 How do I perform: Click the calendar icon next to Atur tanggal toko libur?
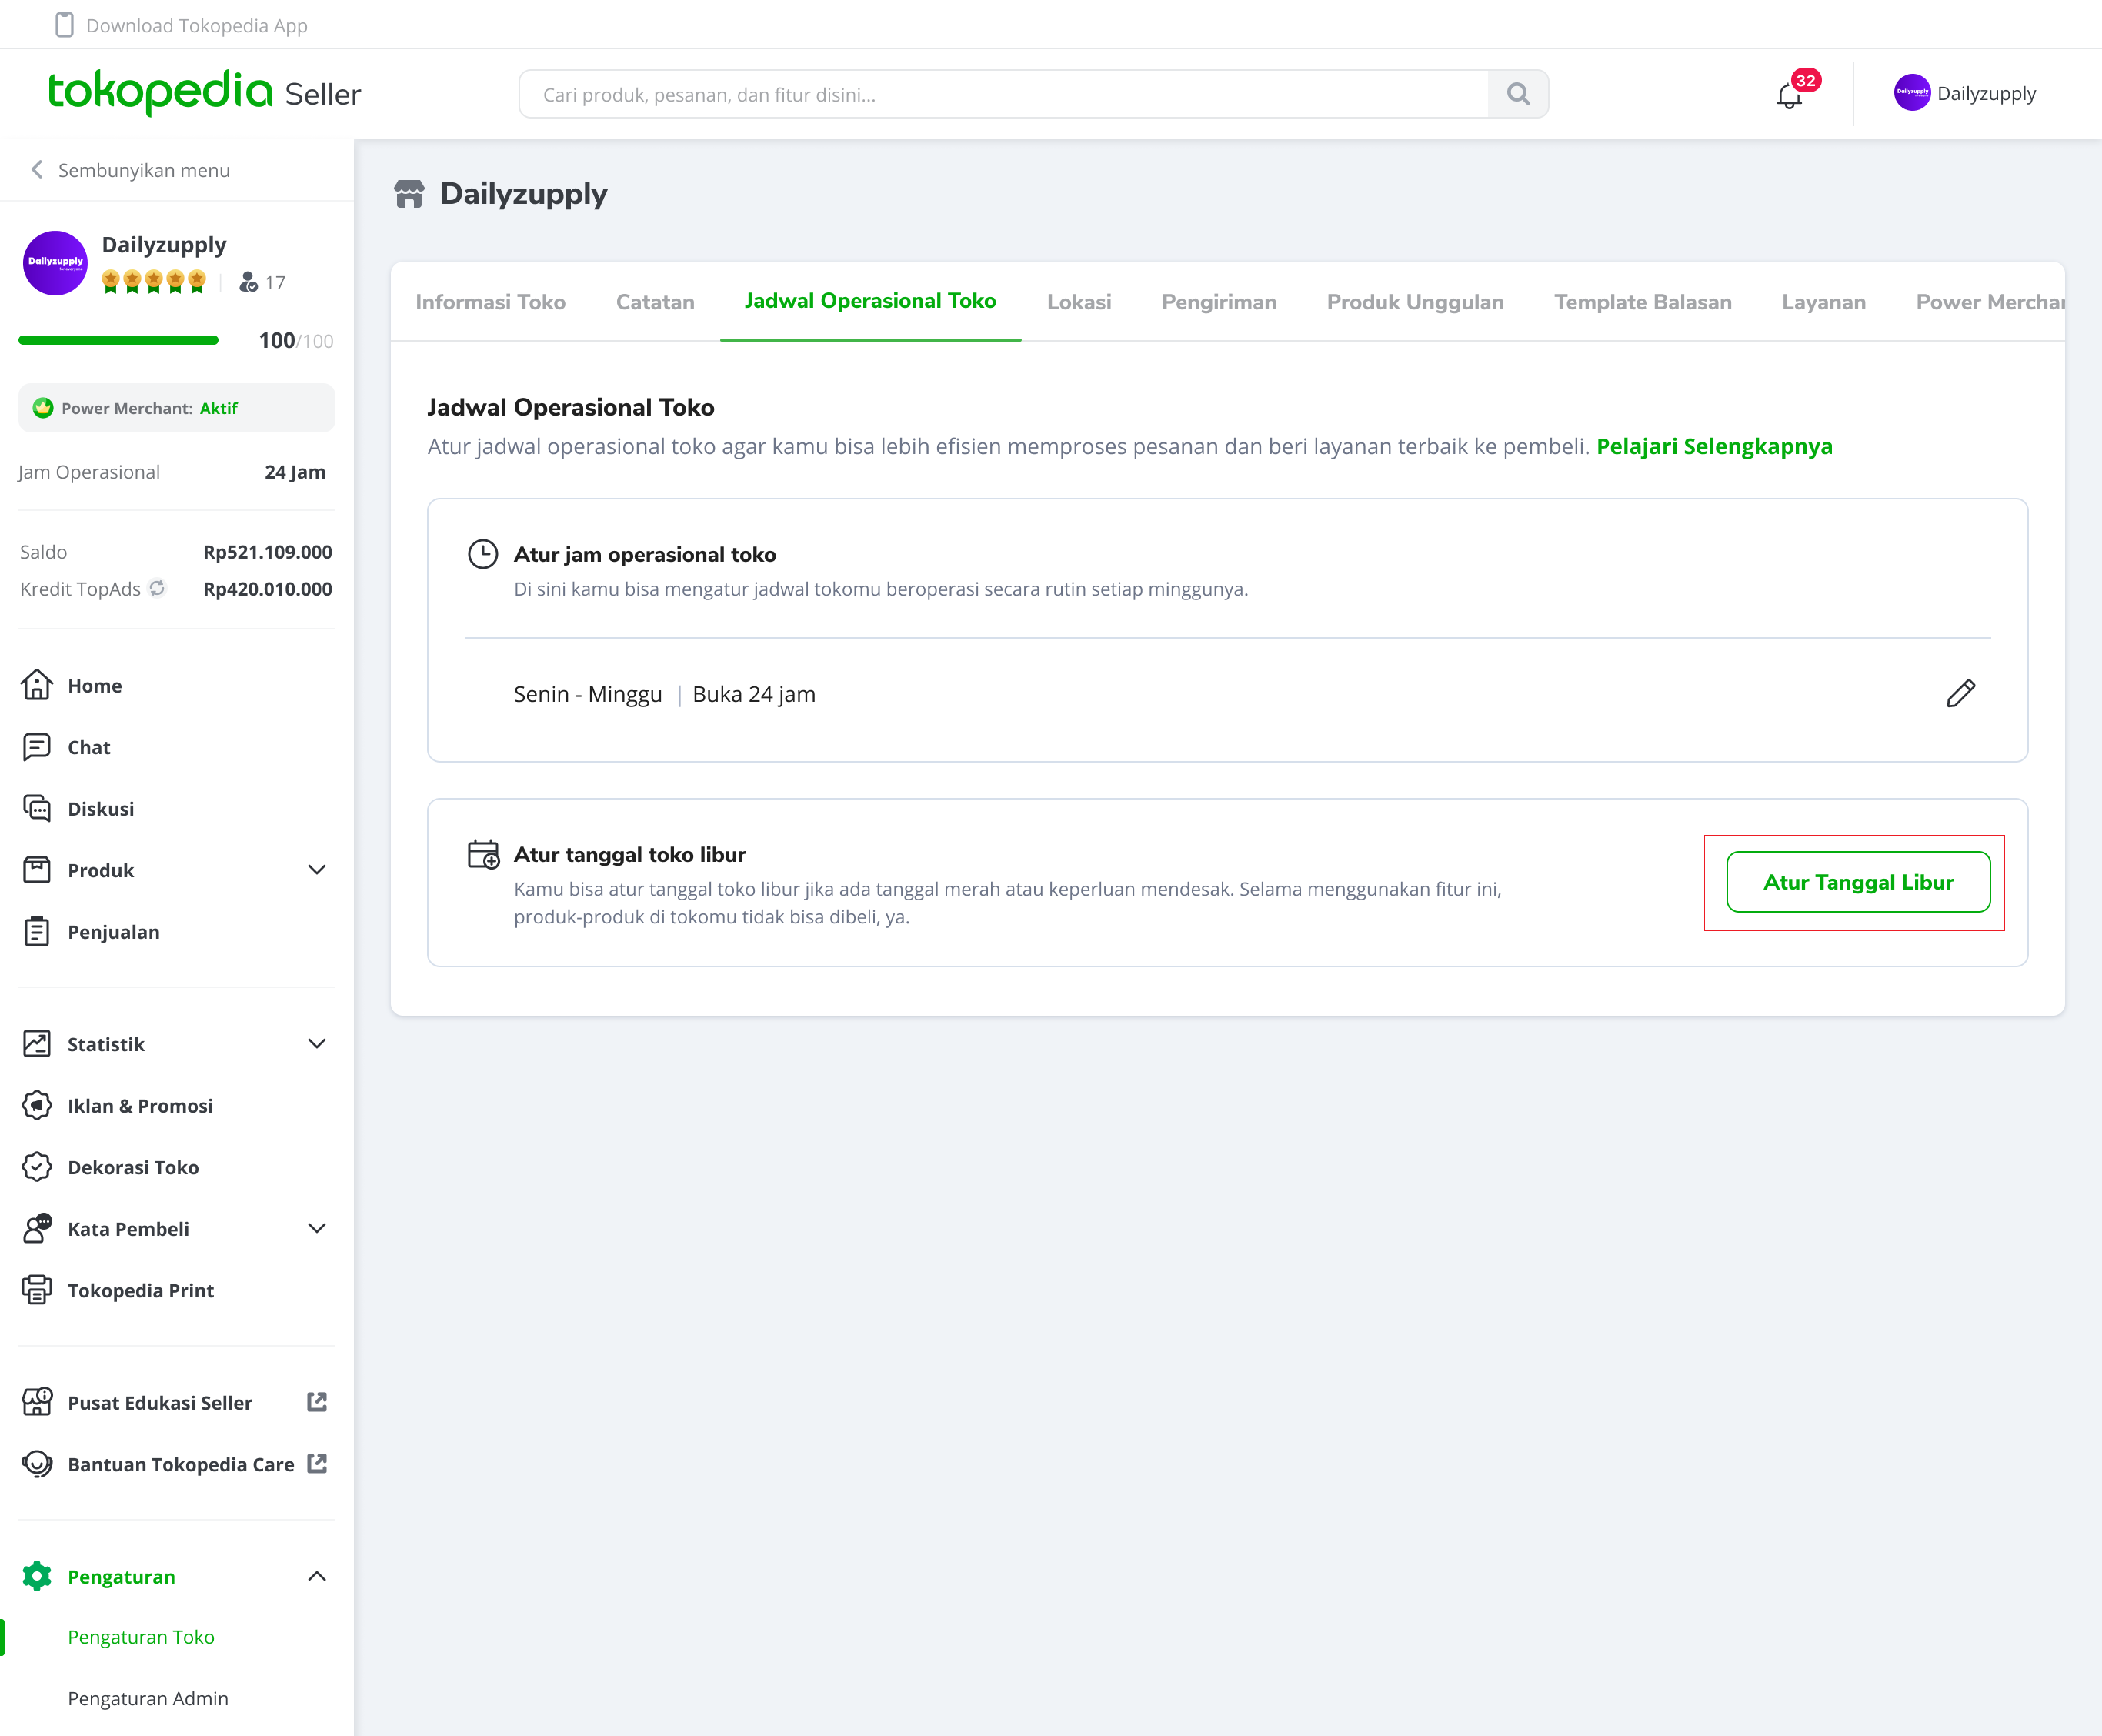(x=483, y=854)
